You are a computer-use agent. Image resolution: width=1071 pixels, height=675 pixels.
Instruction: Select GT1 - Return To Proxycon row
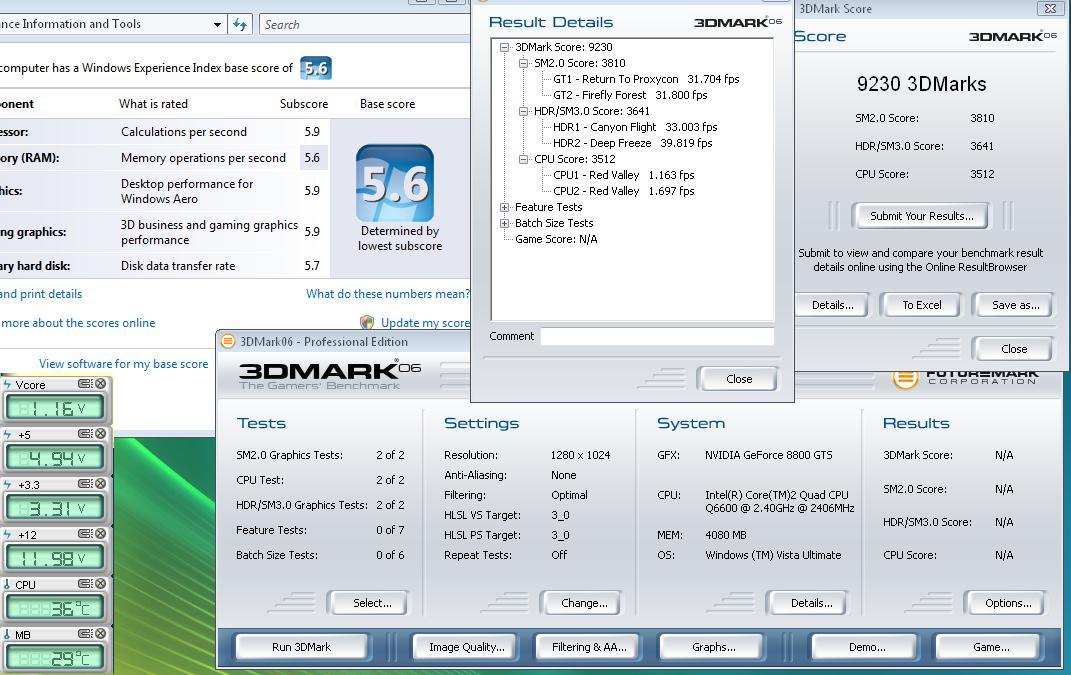click(x=646, y=79)
